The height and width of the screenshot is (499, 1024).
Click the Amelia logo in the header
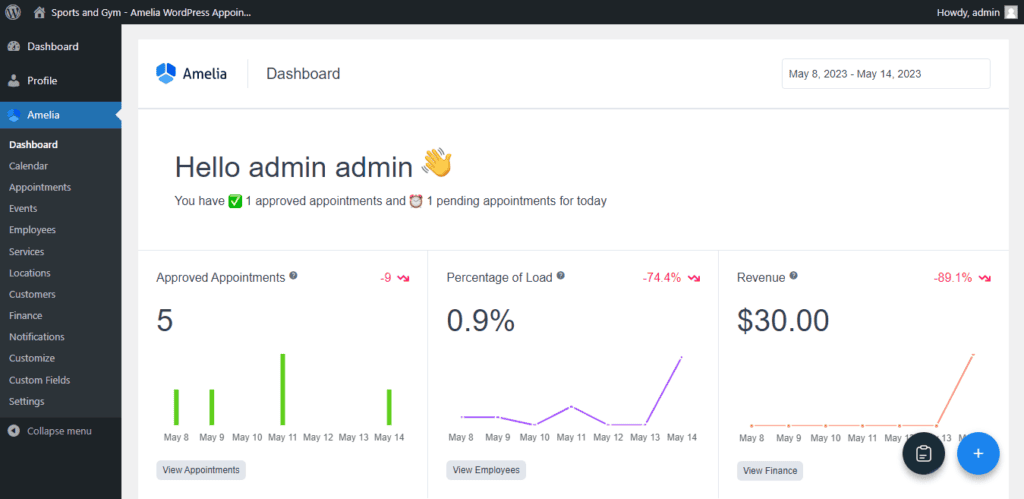click(191, 73)
